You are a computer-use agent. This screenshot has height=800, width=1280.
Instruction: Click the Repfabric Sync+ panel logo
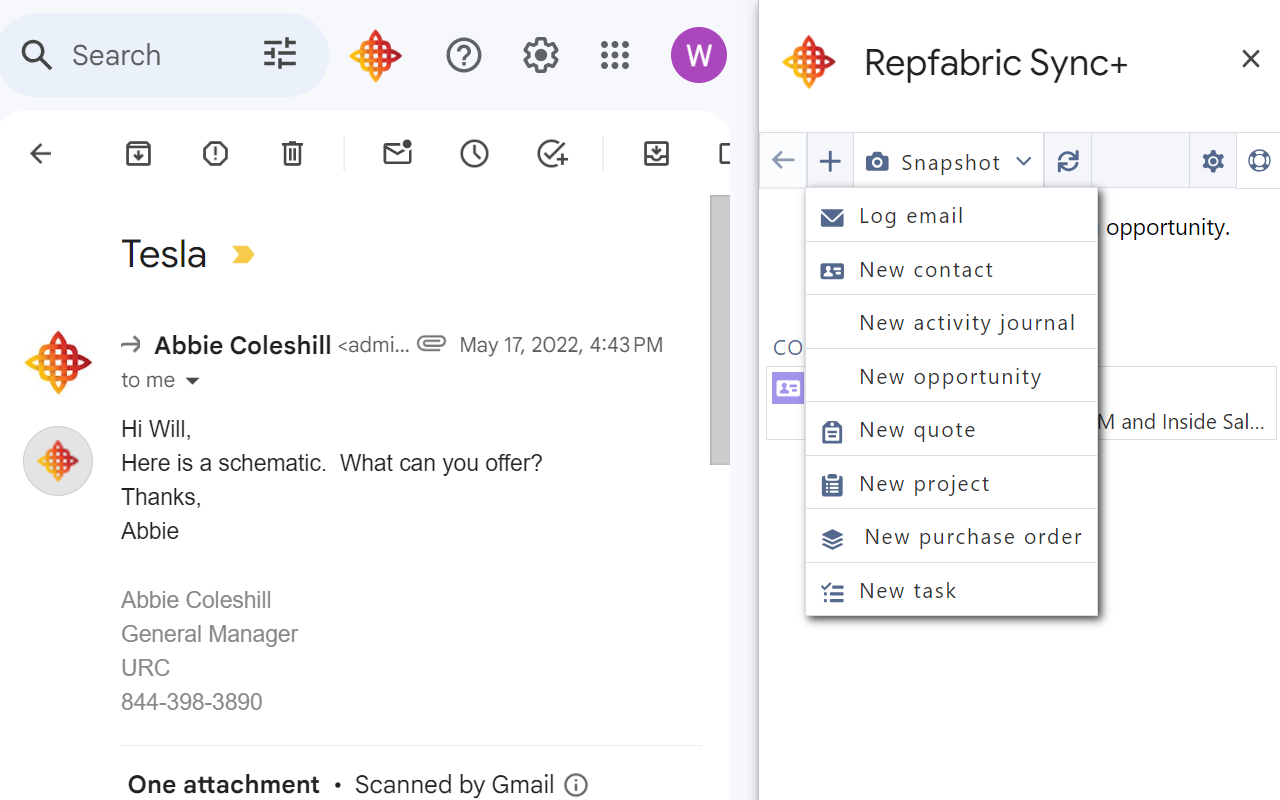[x=809, y=62]
